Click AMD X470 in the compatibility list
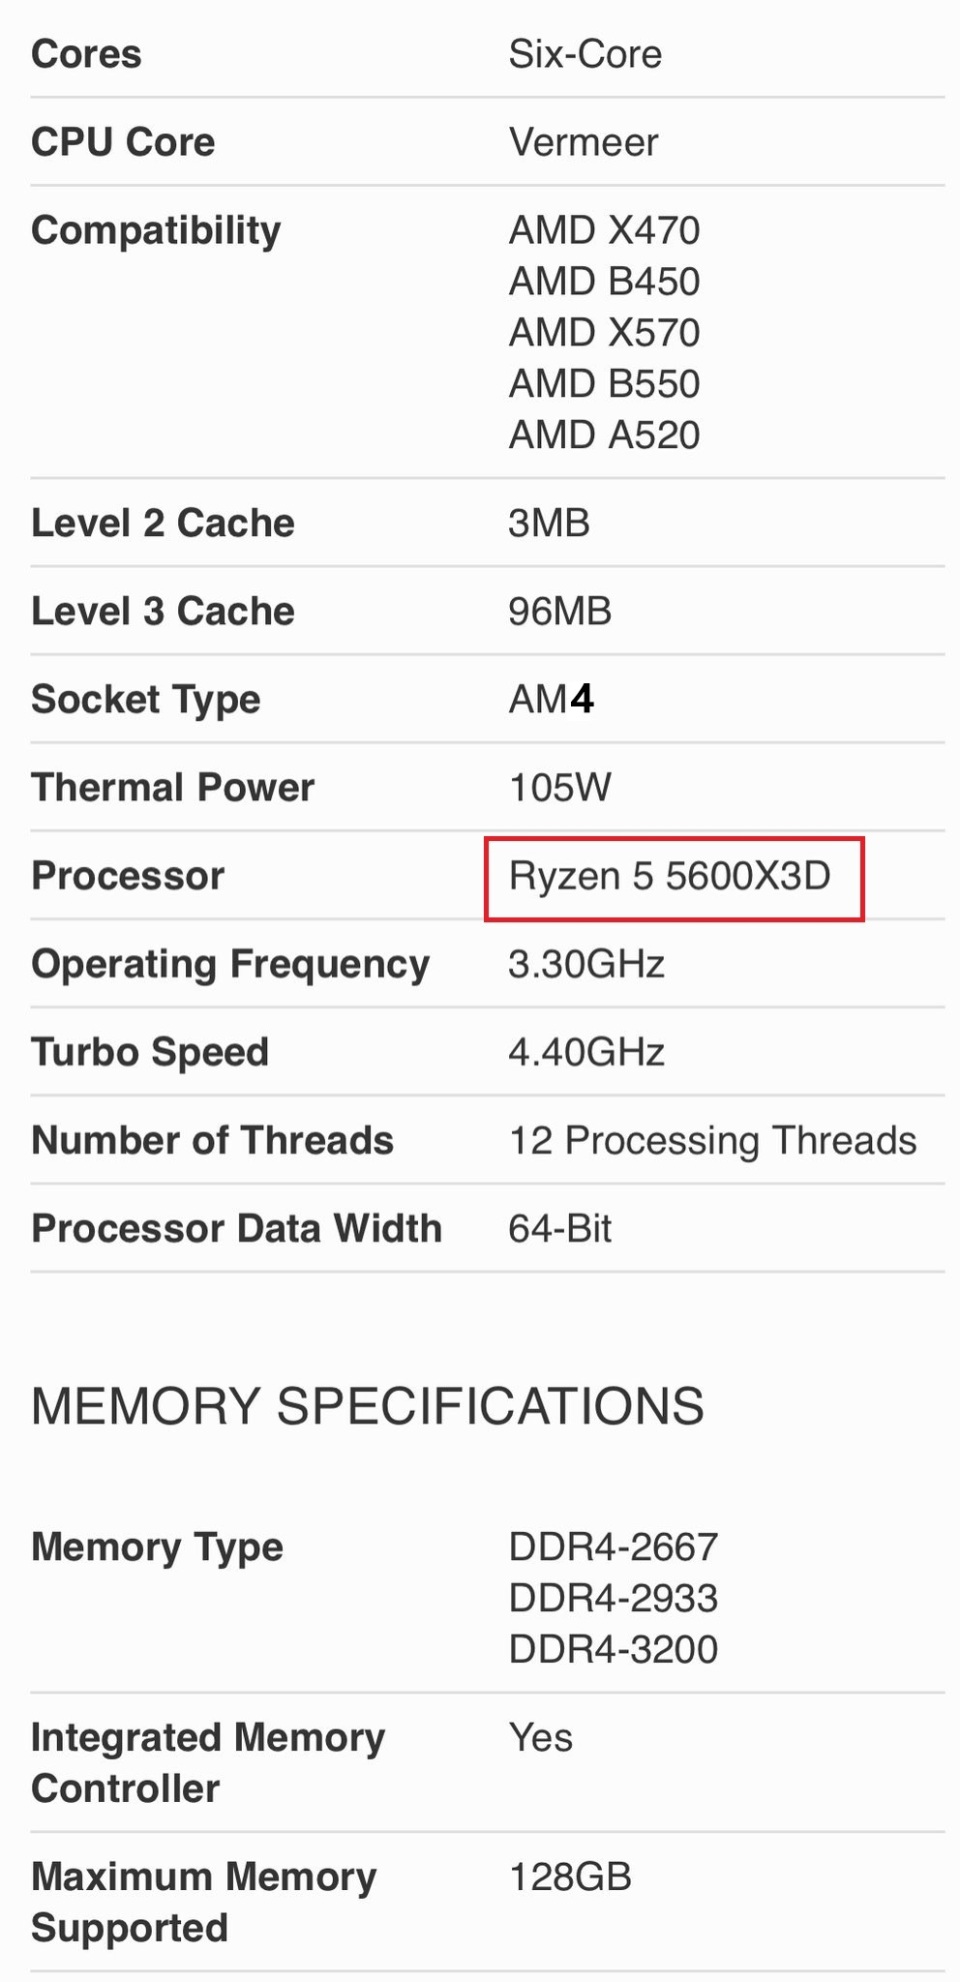Image resolution: width=960 pixels, height=1982 pixels. coord(604,230)
